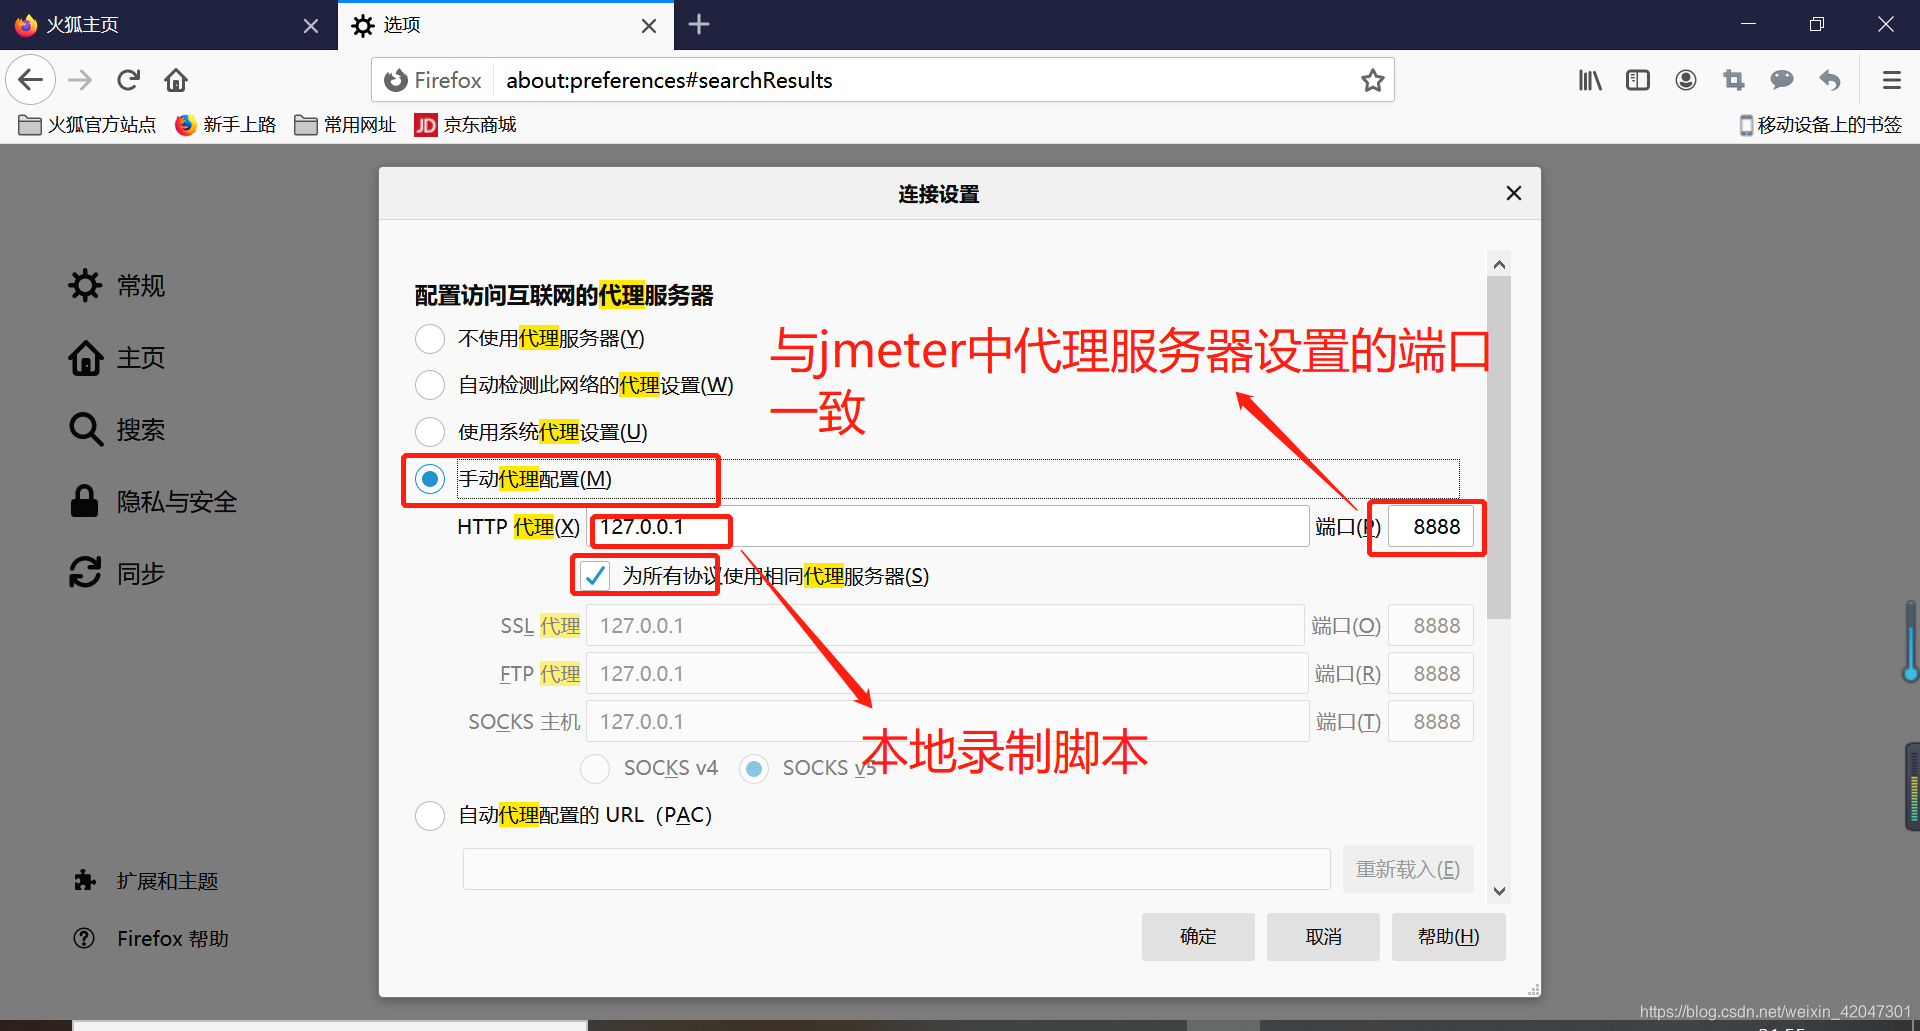Open the 火狐官方站点 bookmark folder

88,125
